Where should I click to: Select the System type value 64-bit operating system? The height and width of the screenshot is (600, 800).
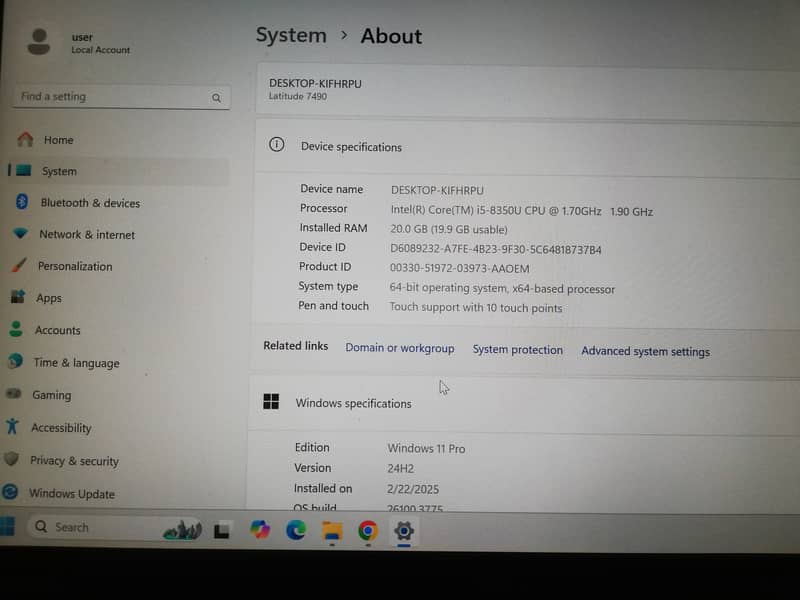click(x=502, y=288)
